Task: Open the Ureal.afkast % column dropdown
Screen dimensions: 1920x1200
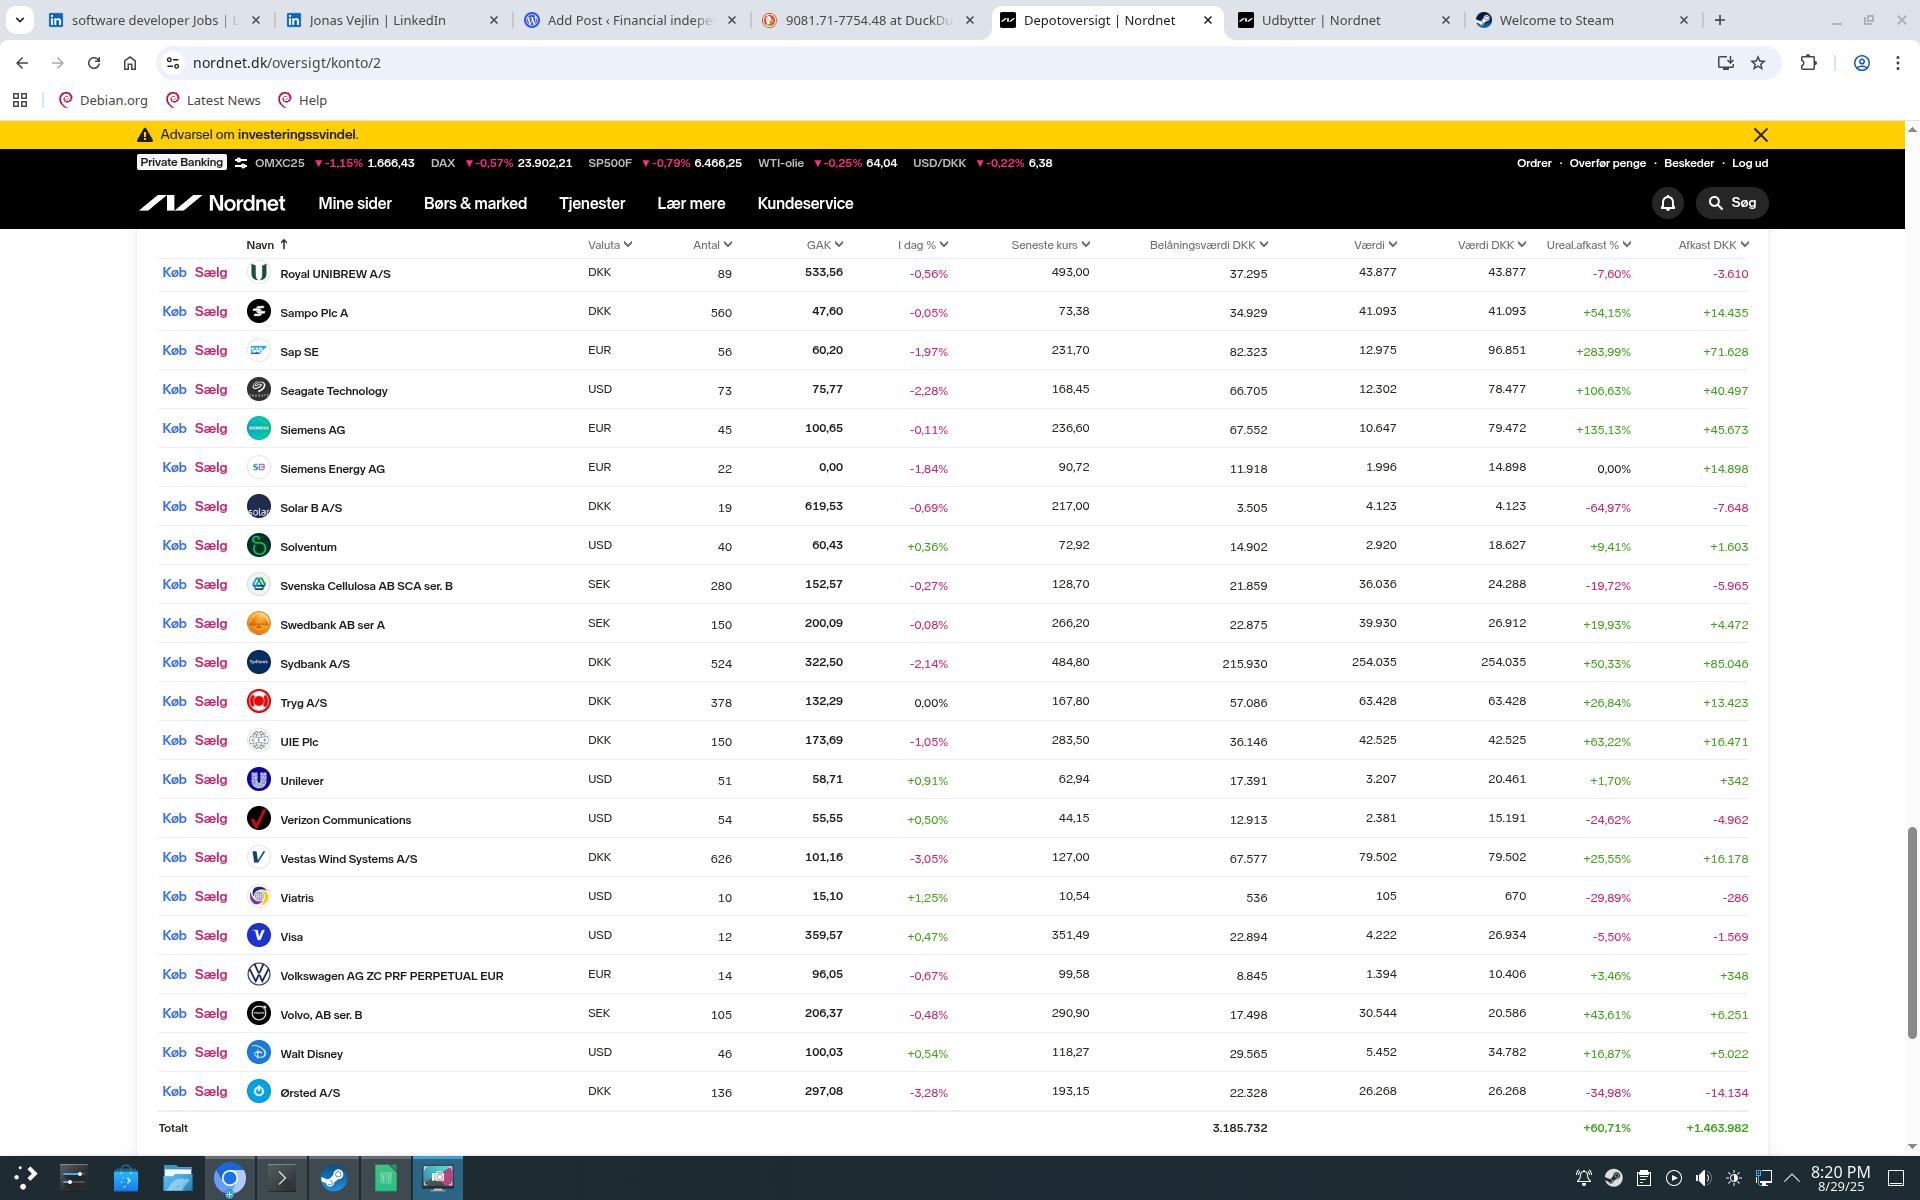Action: click(1589, 245)
